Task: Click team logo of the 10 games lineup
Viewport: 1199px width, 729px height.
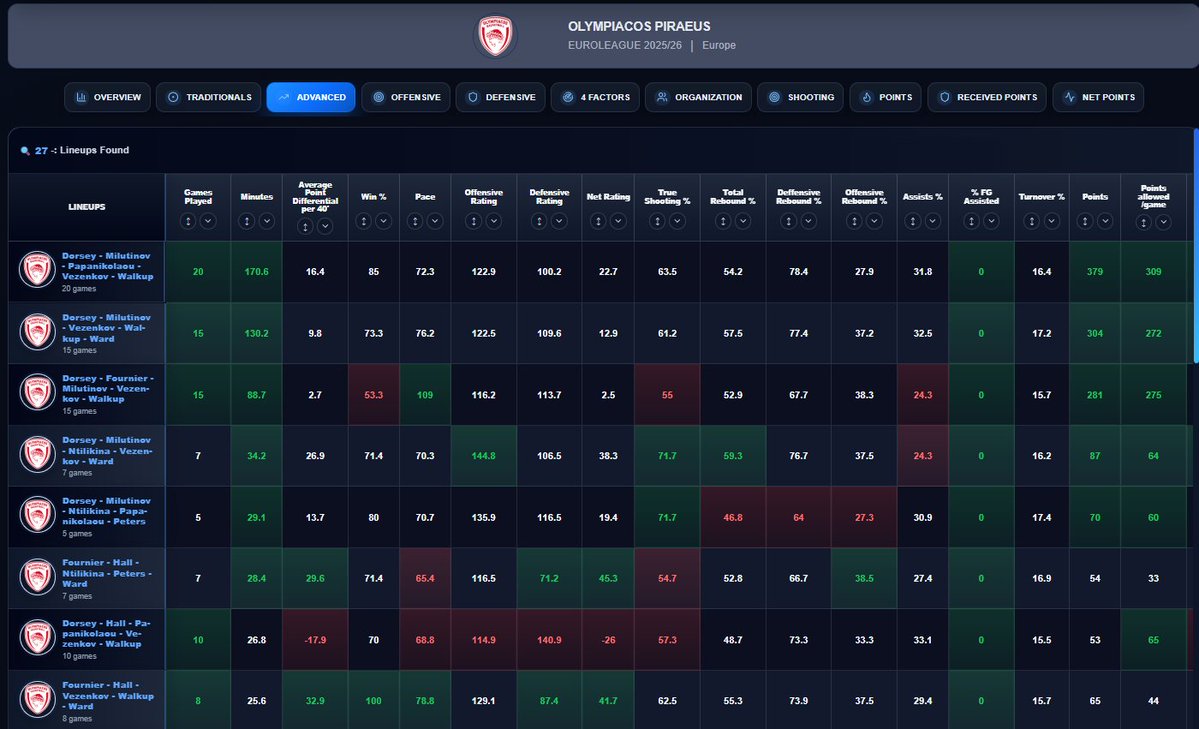Action: [37, 638]
